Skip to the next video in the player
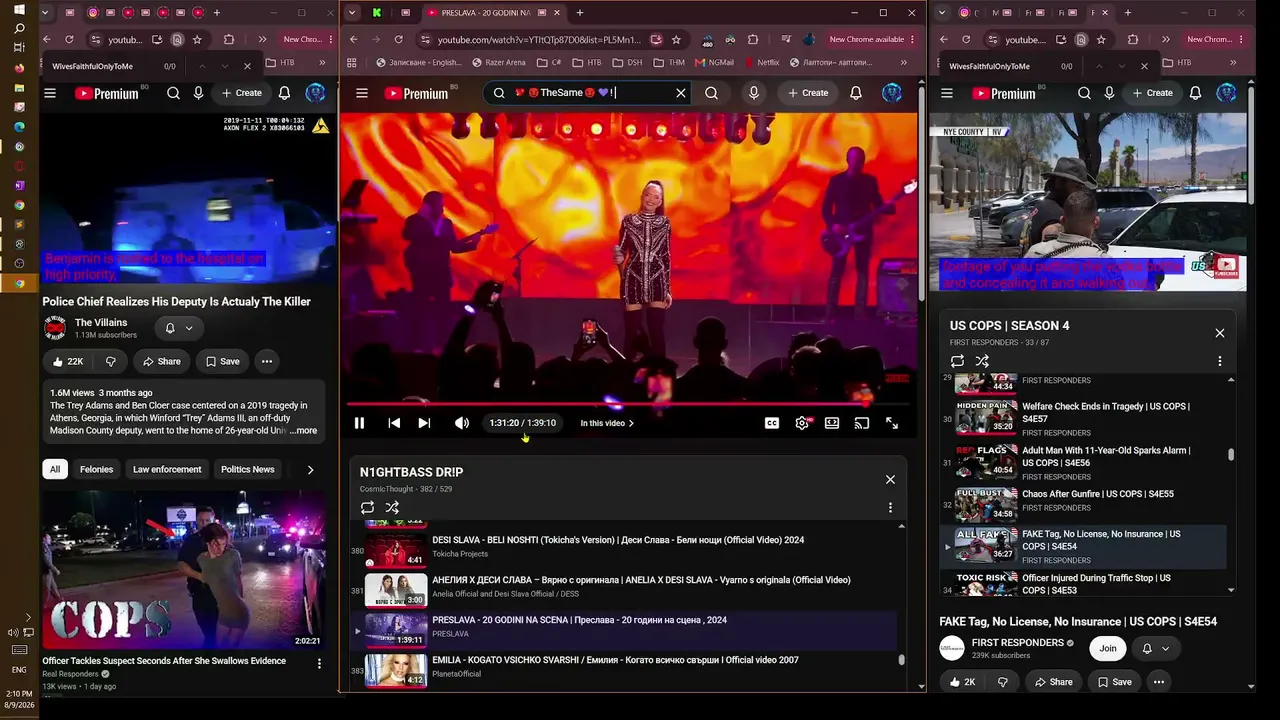This screenshot has width=1280, height=720. click(x=424, y=423)
